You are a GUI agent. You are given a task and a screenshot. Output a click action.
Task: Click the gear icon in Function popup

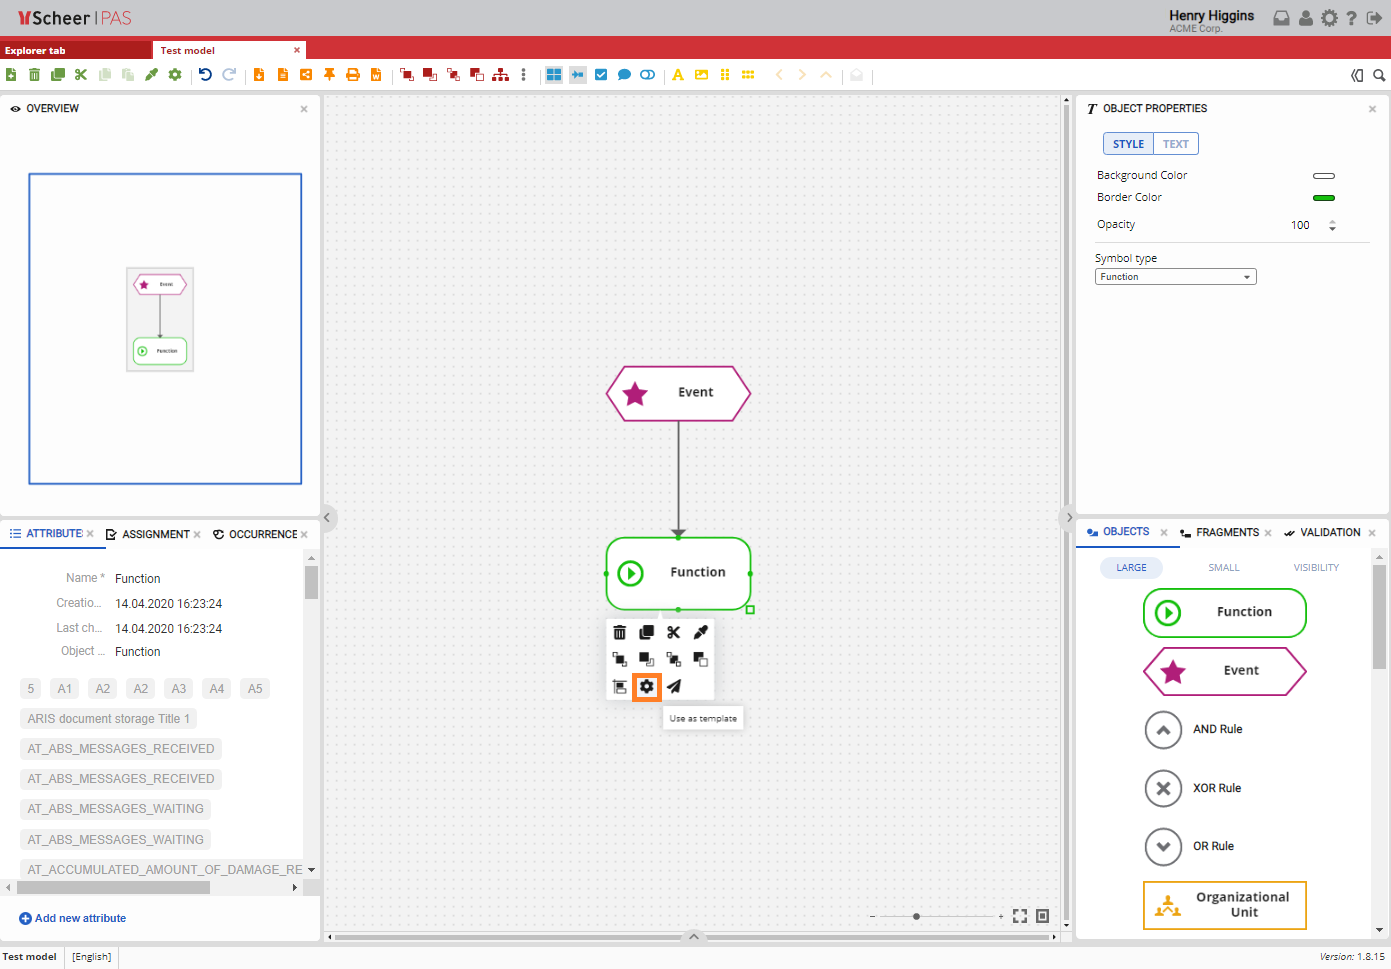(647, 687)
